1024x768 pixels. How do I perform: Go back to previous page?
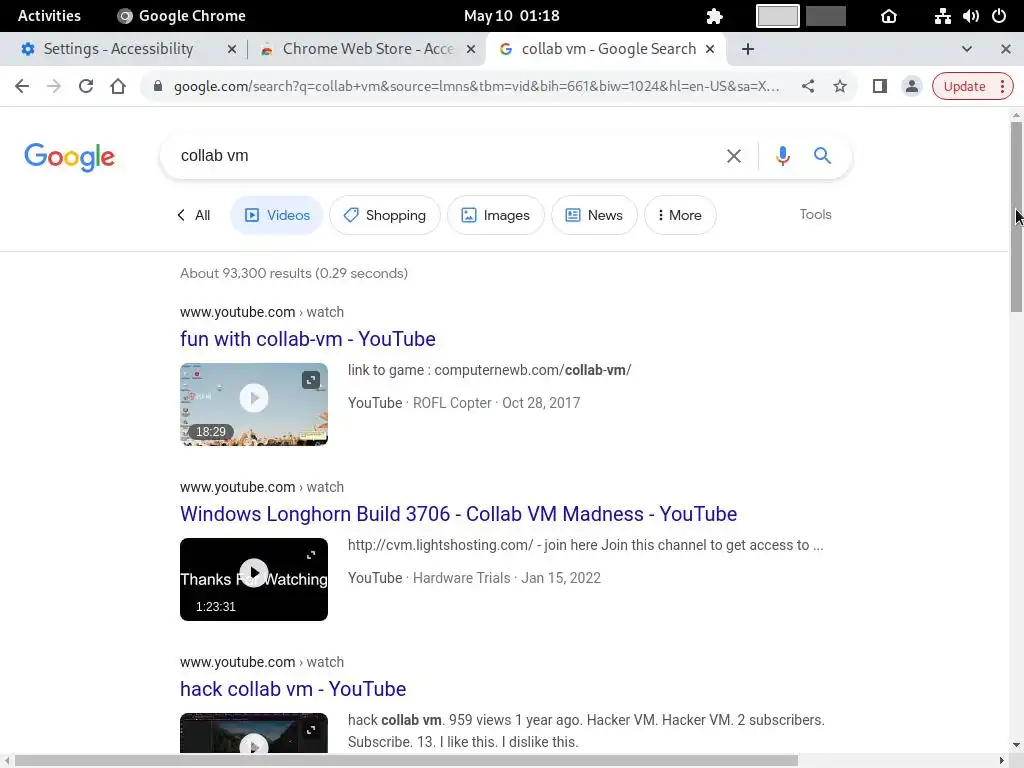tap(22, 86)
